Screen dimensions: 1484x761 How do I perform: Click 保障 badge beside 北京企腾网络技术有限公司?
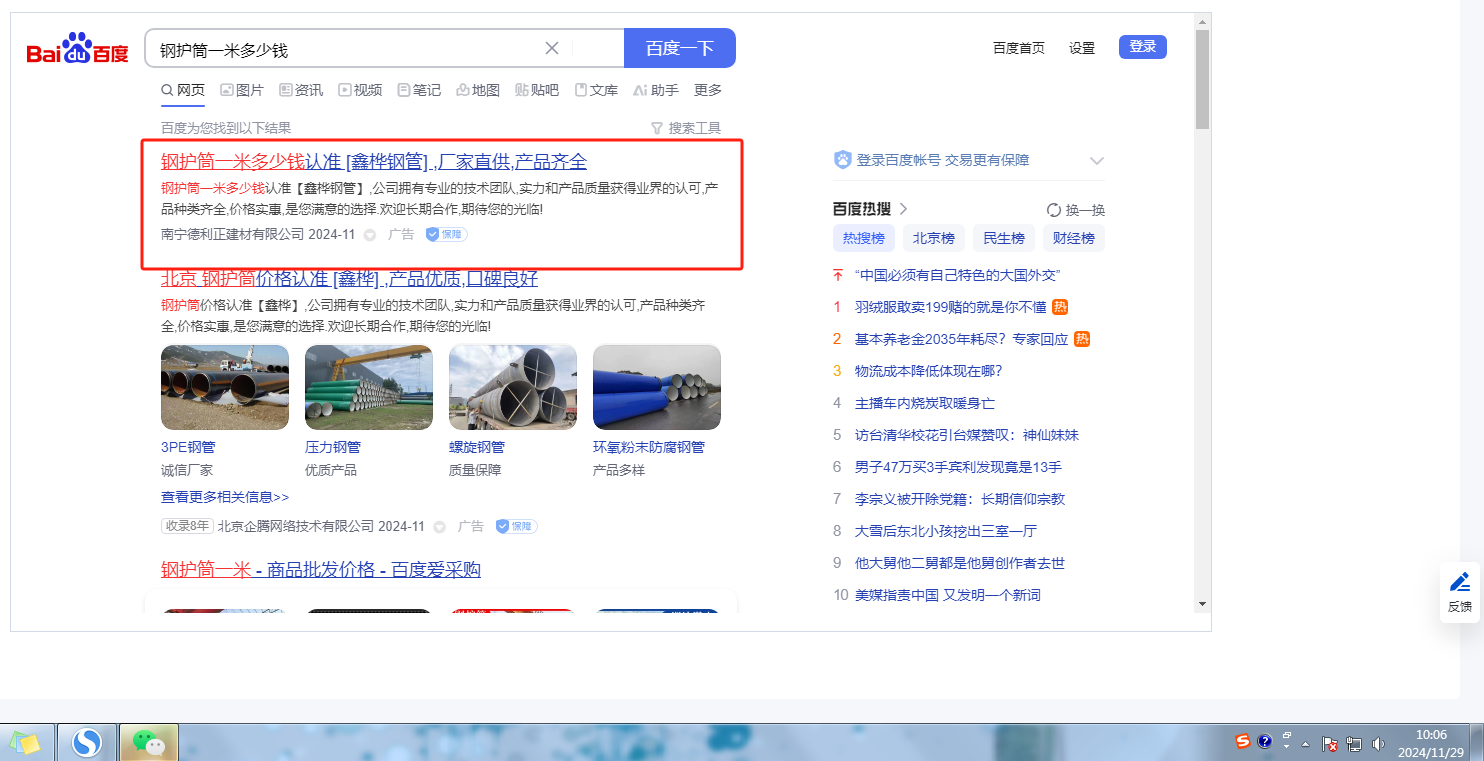click(516, 526)
